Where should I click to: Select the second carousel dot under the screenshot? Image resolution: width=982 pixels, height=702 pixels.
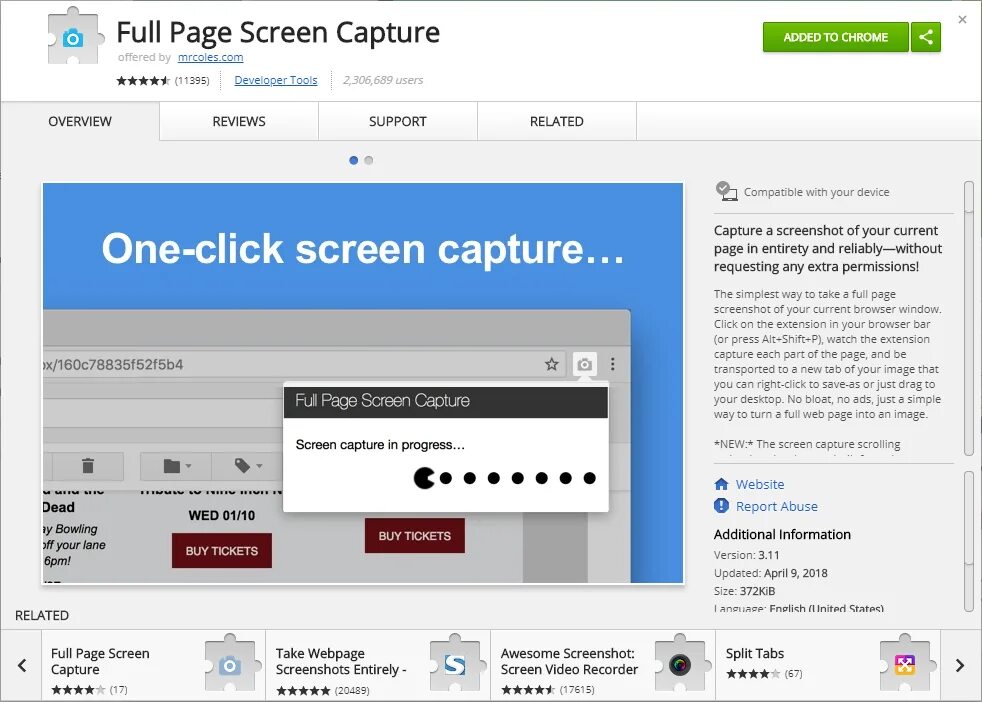coord(369,160)
